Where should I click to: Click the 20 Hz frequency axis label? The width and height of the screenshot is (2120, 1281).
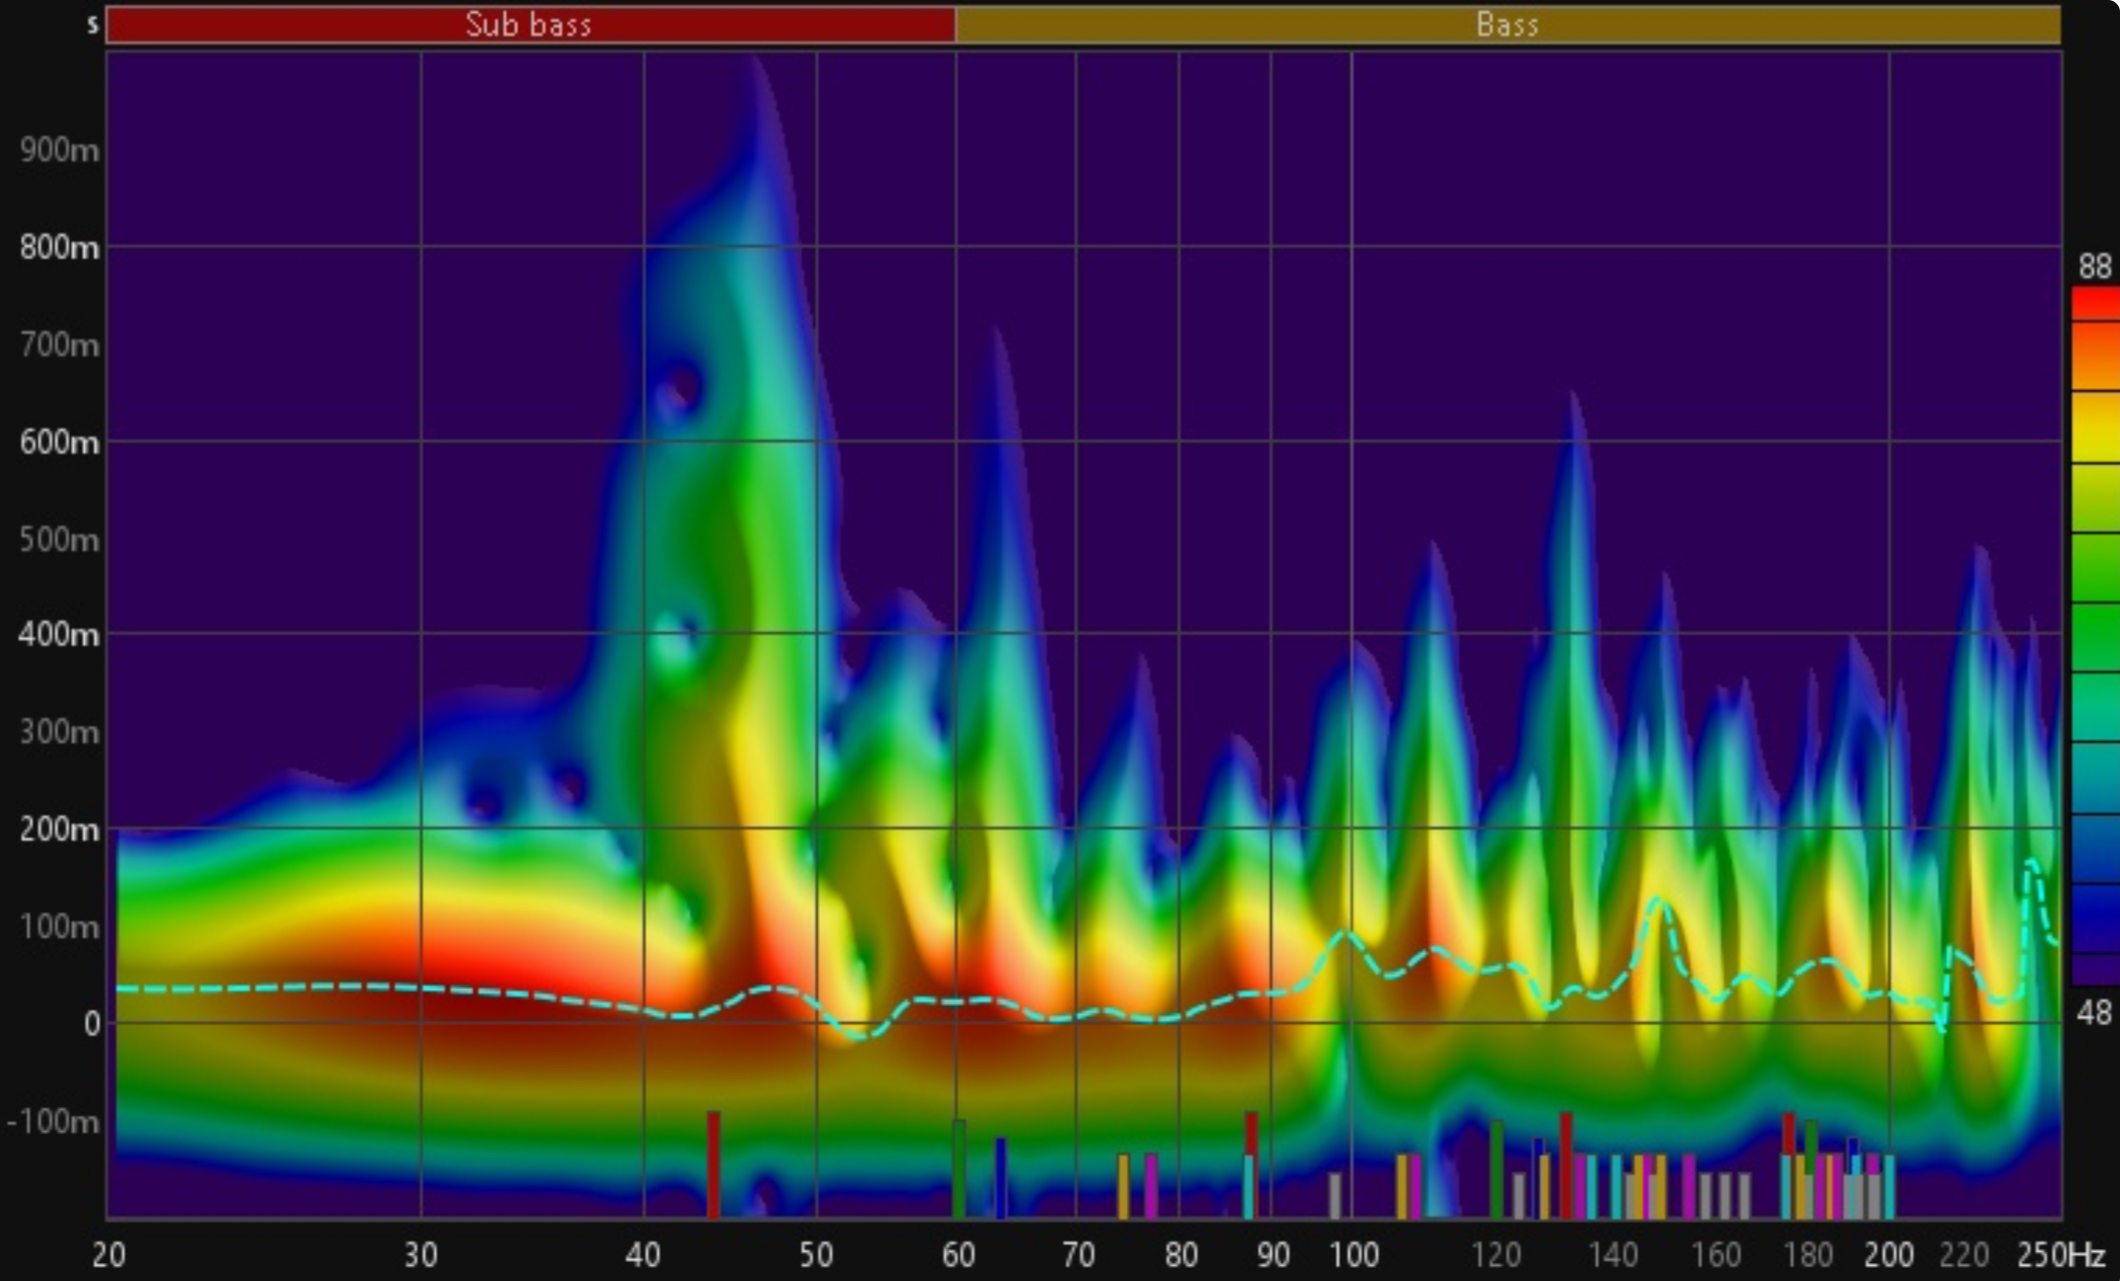pos(108,1254)
